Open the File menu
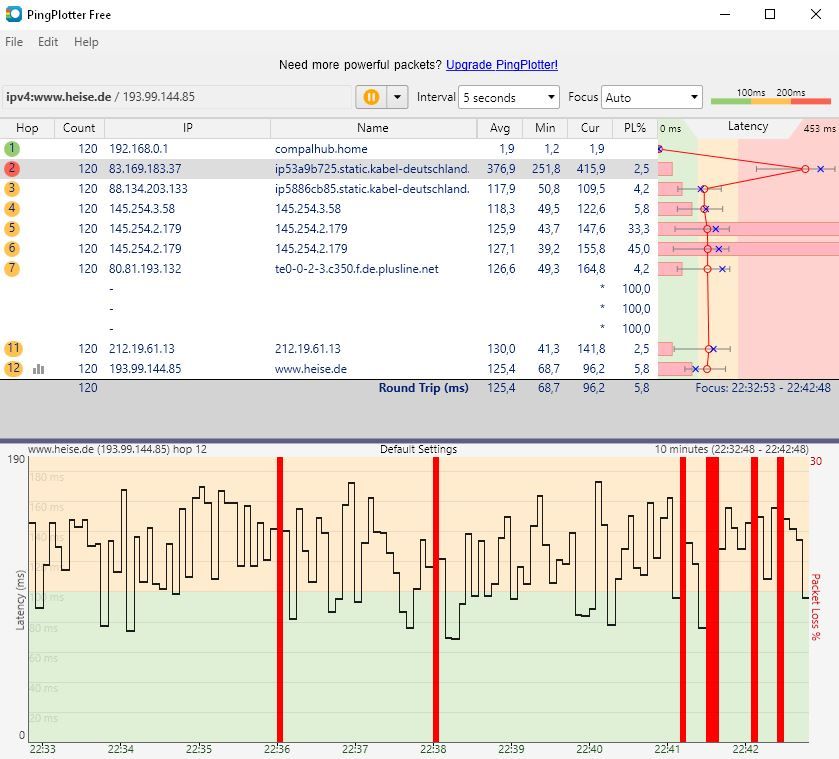Screen dimensions: 839x759 (14, 42)
